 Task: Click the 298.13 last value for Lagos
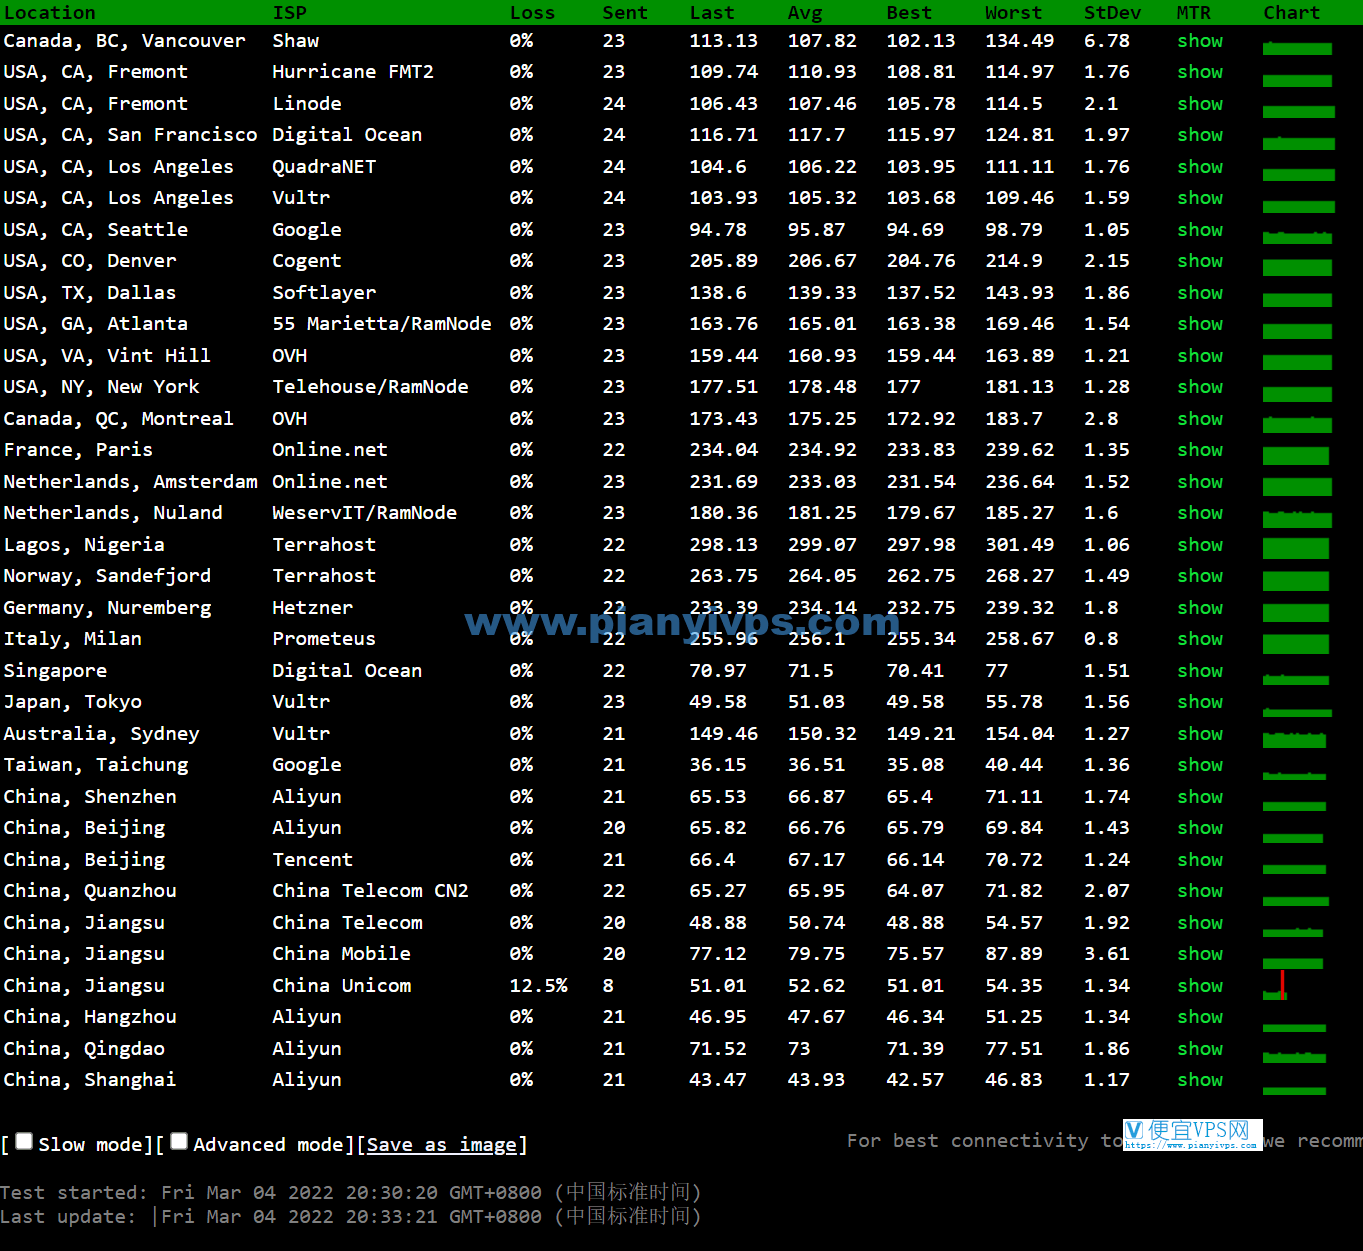724,545
